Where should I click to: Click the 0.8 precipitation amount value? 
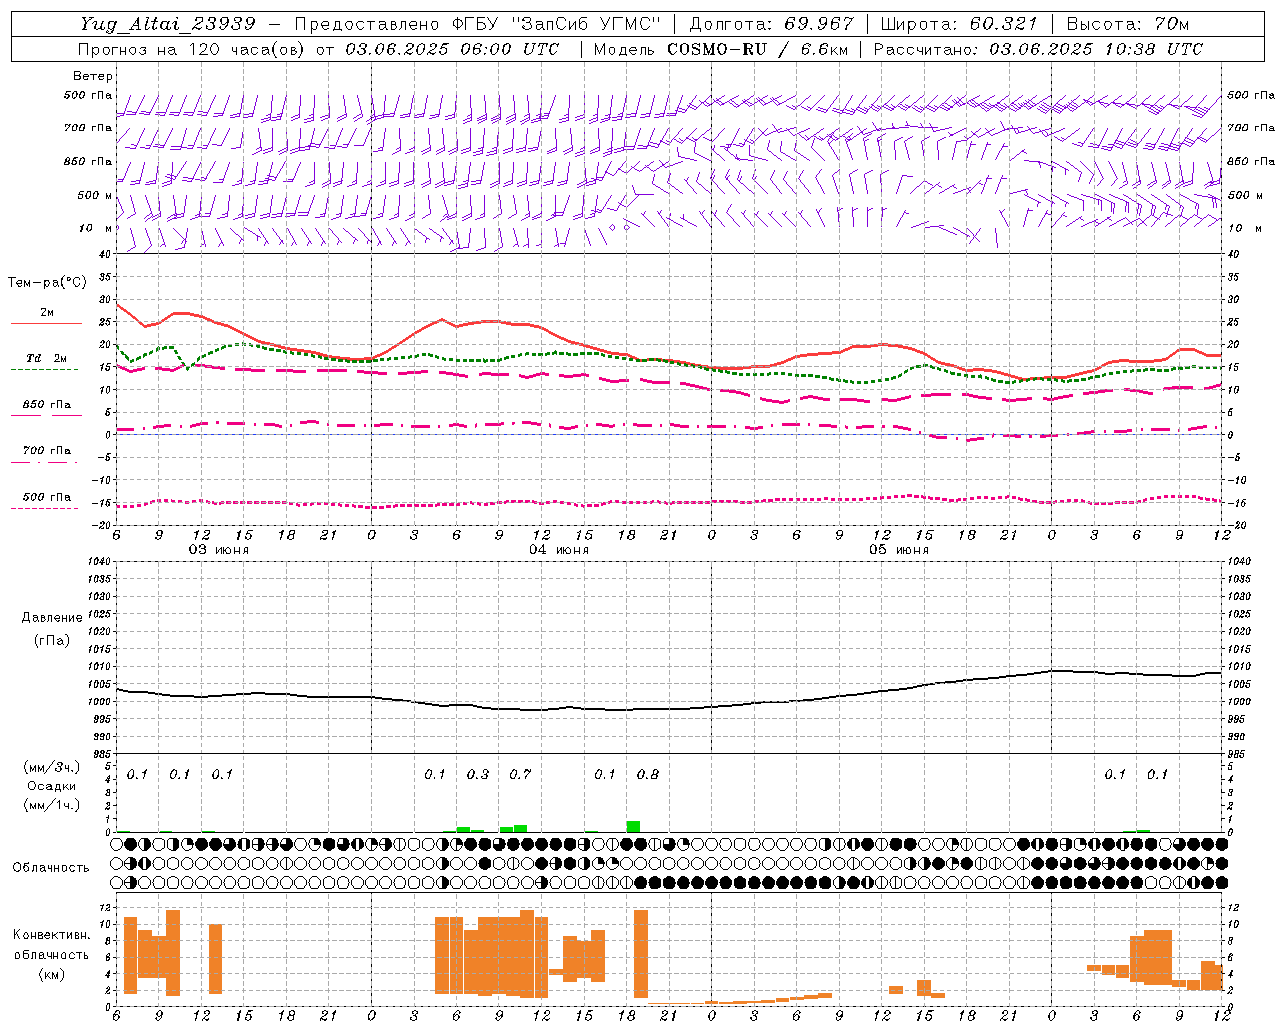pos(648,775)
